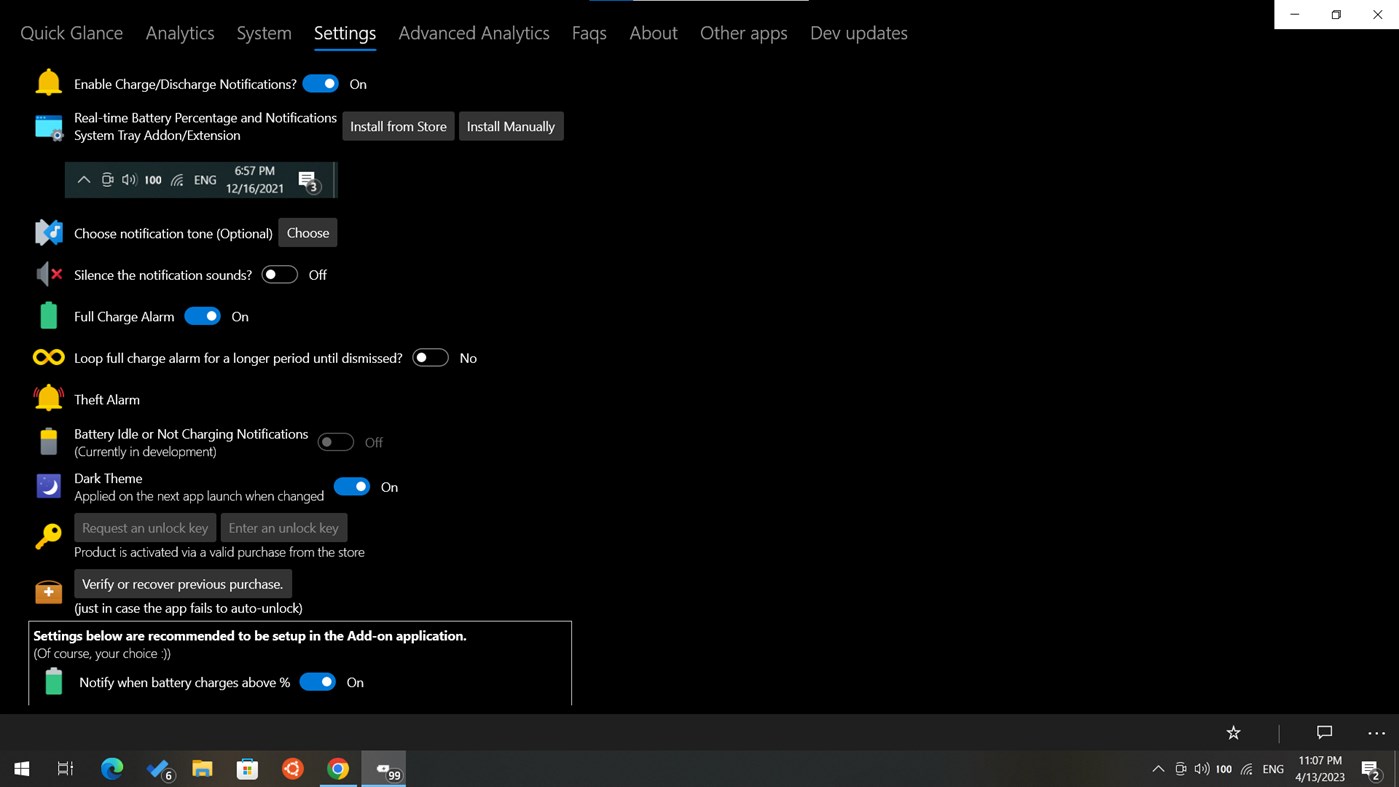Enable Silence the notification sounds

[279, 274]
